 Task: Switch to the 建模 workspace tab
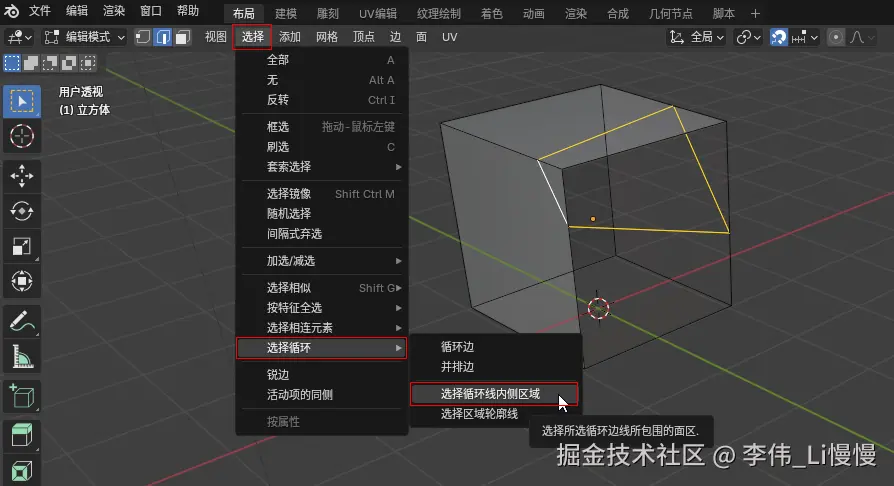click(286, 14)
